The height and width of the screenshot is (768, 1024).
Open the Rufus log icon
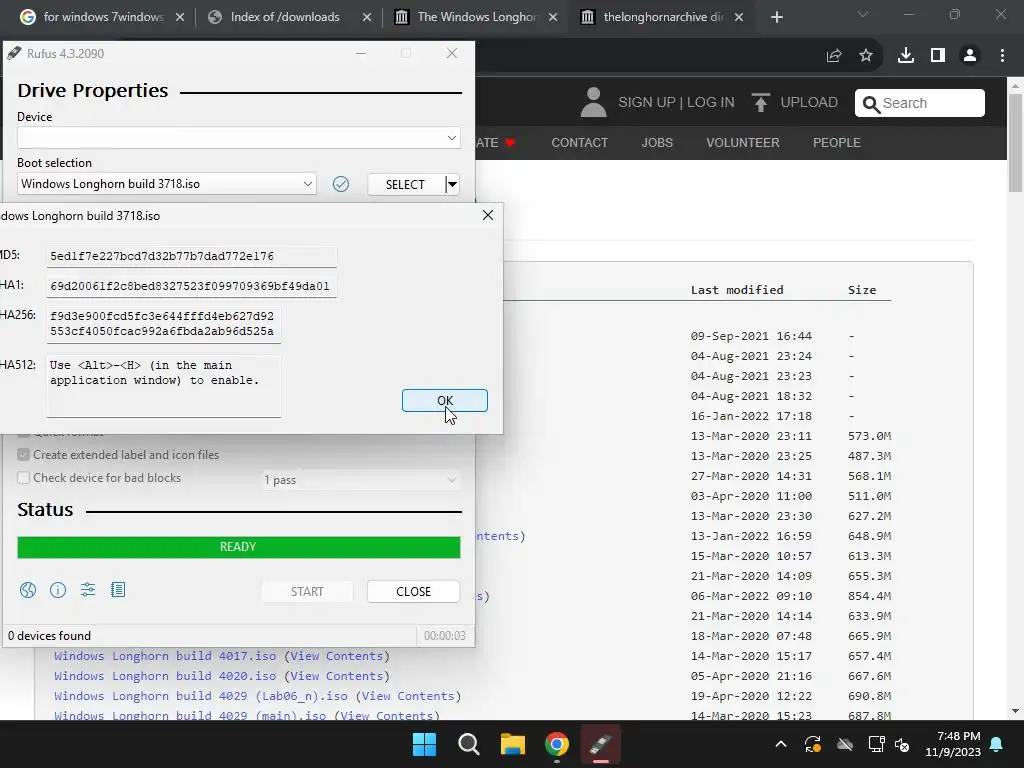tap(118, 590)
